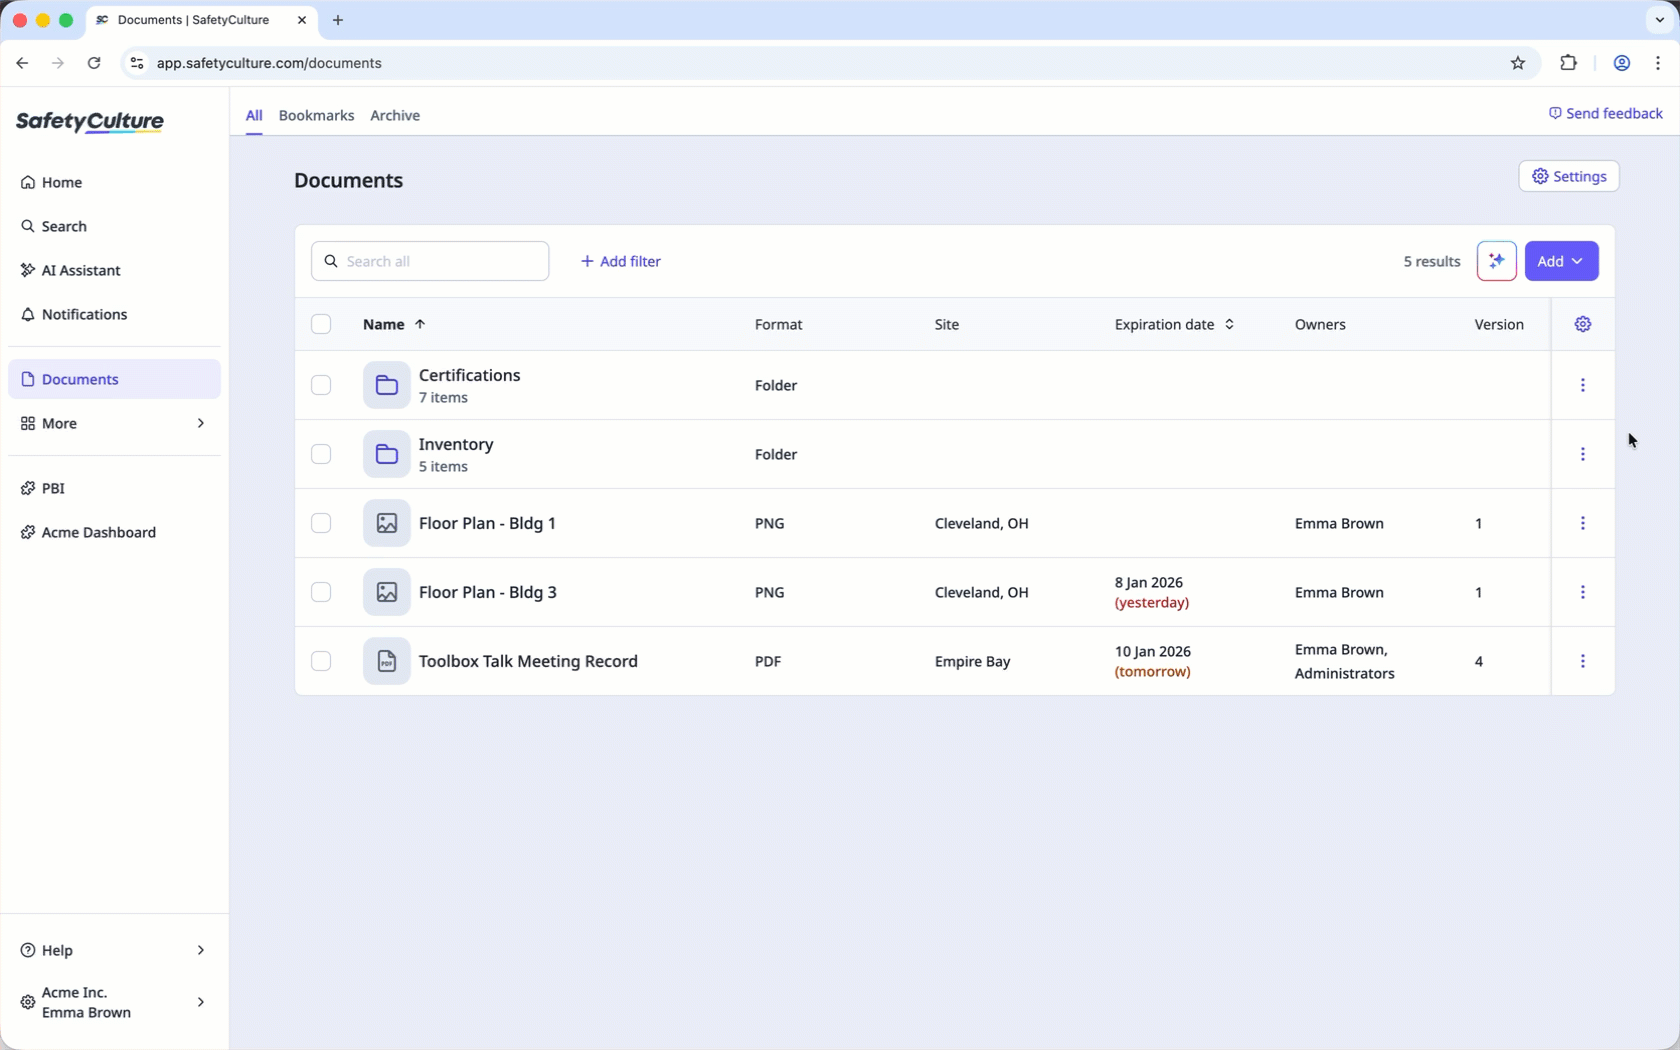Open the browser tab list chevron
Screen dimensions: 1680x1050
1659,20
